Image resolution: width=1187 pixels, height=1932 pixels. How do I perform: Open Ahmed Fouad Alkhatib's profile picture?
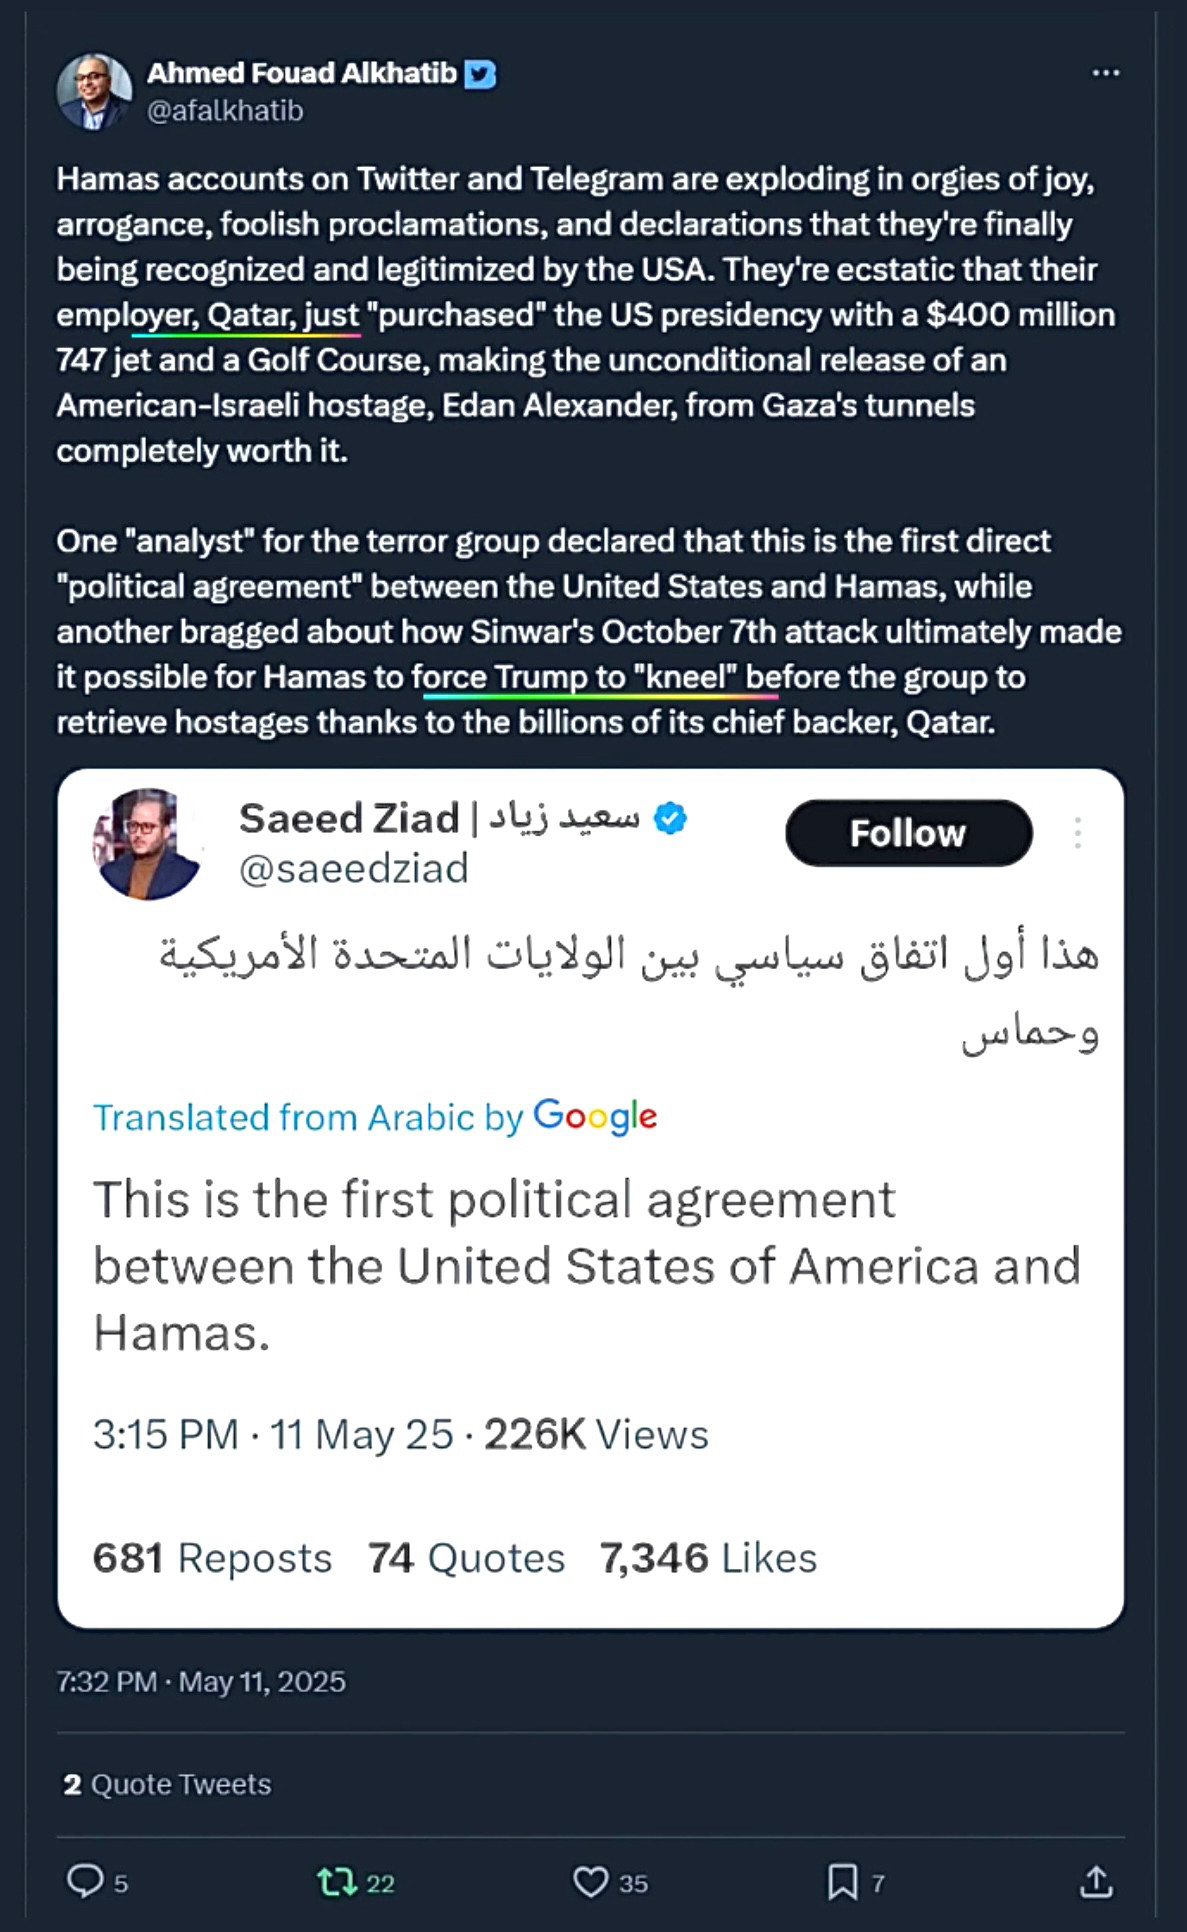coord(94,91)
